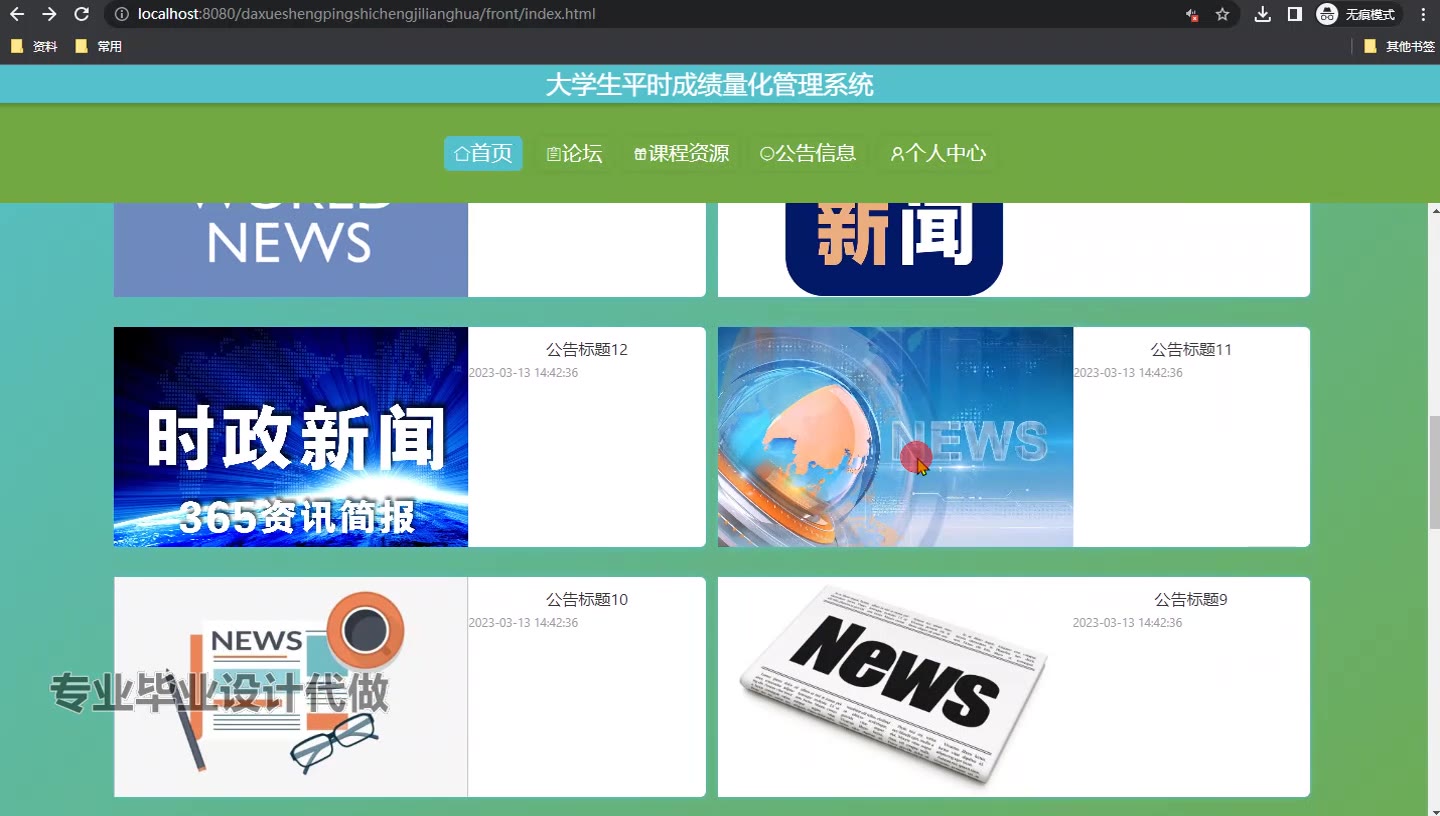Screen dimensions: 1440x816
Task: Open the Chrome three-dot menu
Action: click(1423, 14)
